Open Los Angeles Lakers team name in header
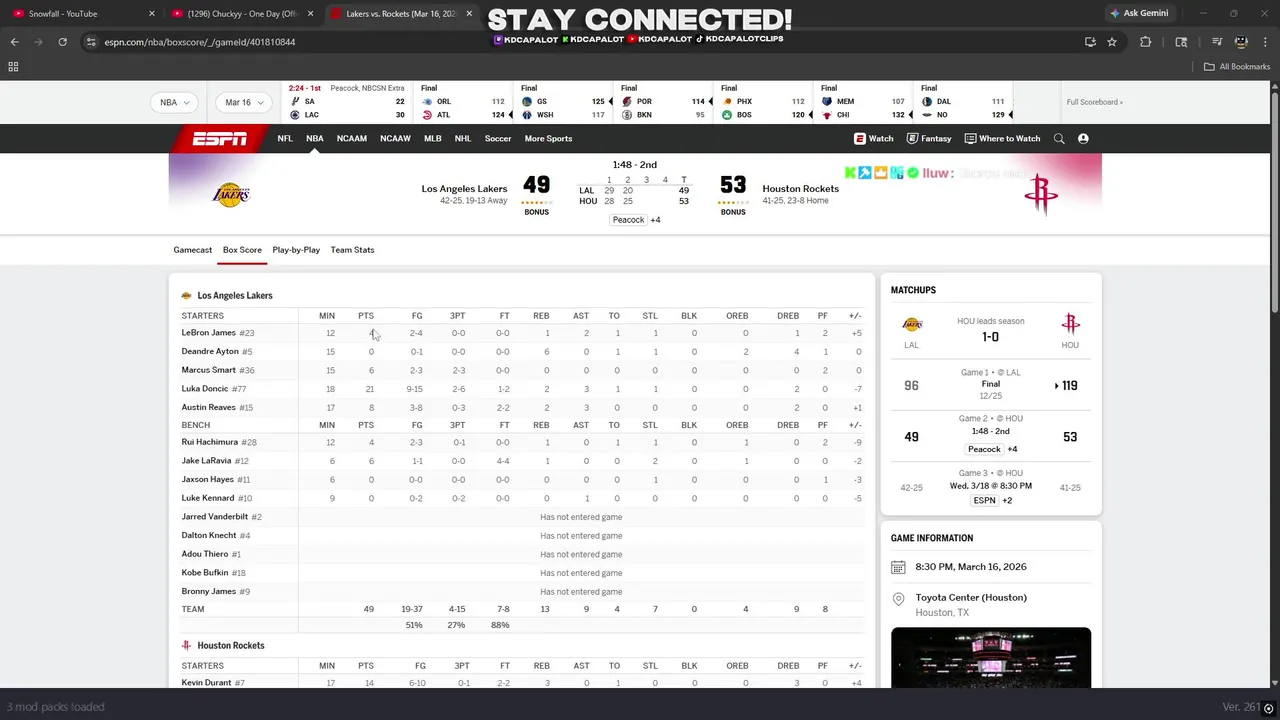 [464, 189]
